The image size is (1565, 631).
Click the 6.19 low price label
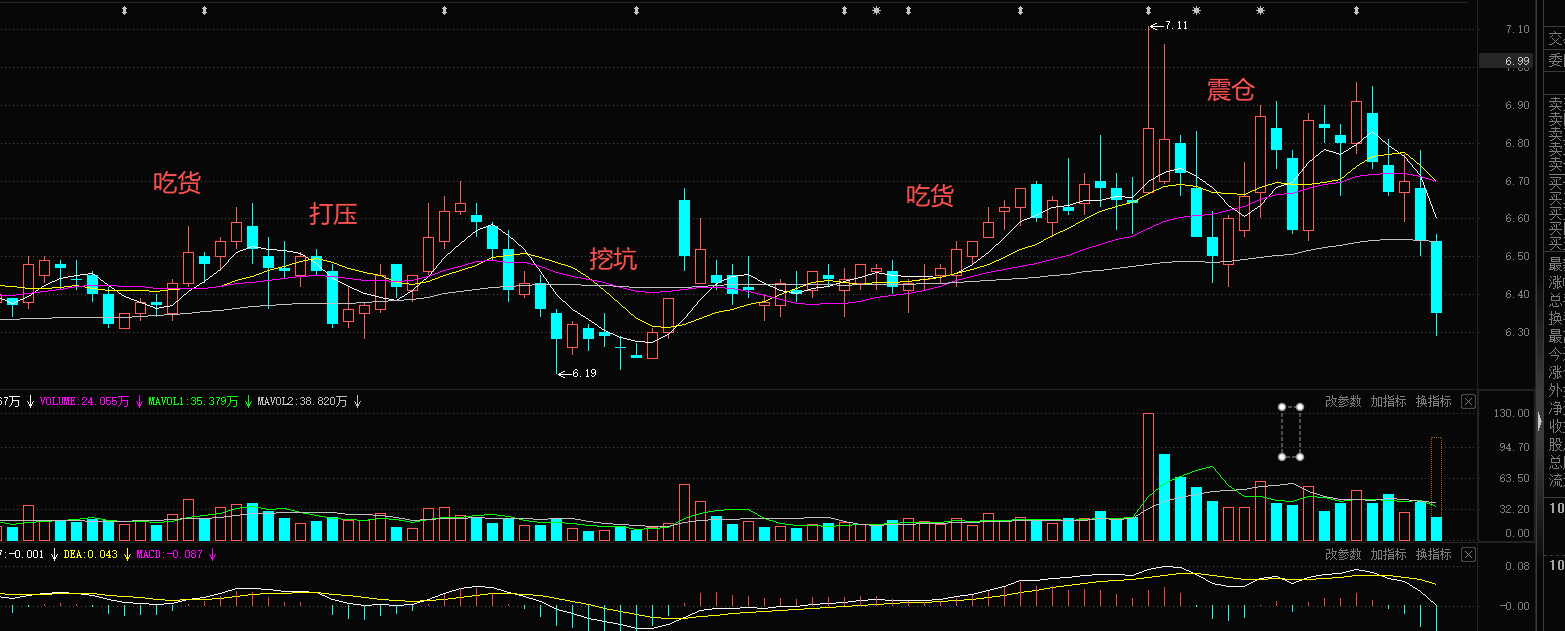[x=584, y=373]
